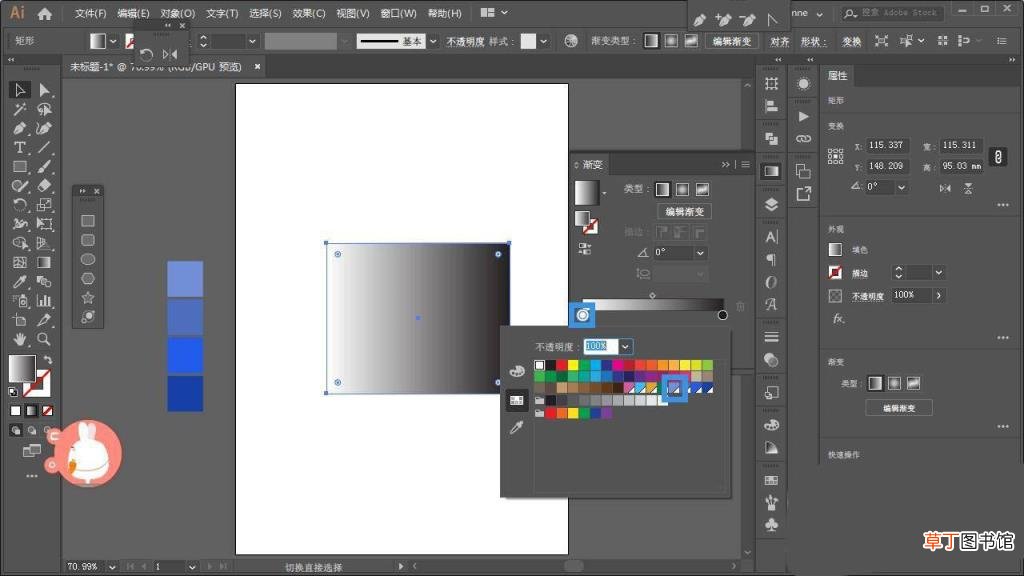Image resolution: width=1024 pixels, height=576 pixels.
Task: Click 编辑渐变 button in Gradient panel
Action: click(x=684, y=212)
